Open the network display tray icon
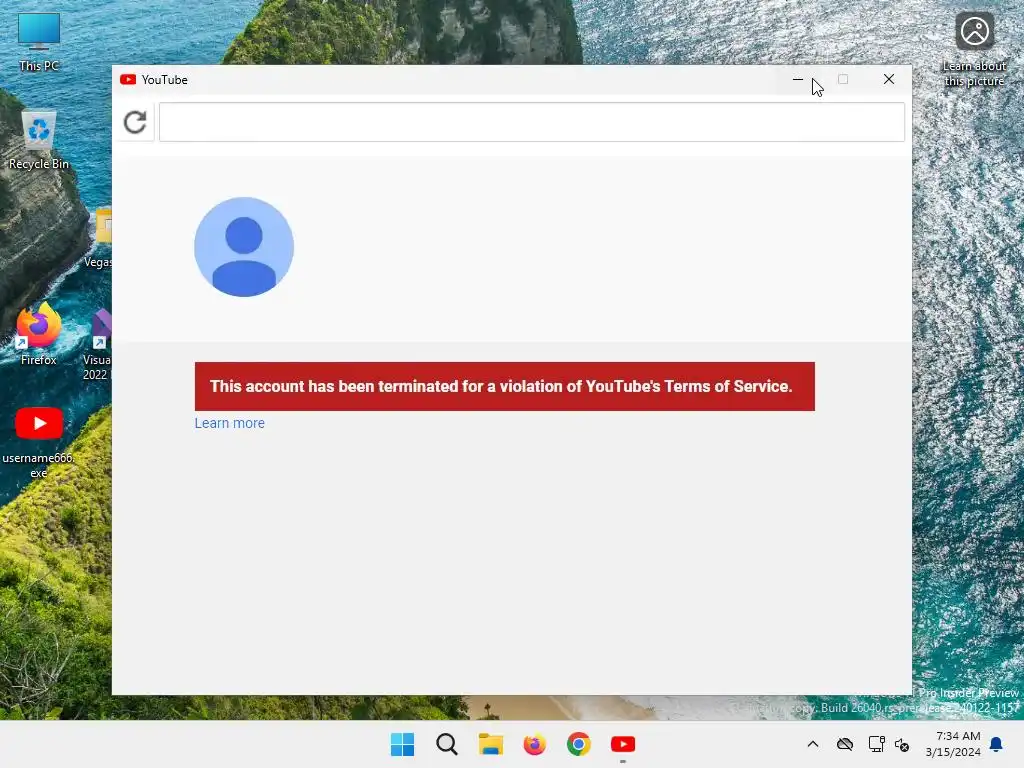 click(876, 744)
